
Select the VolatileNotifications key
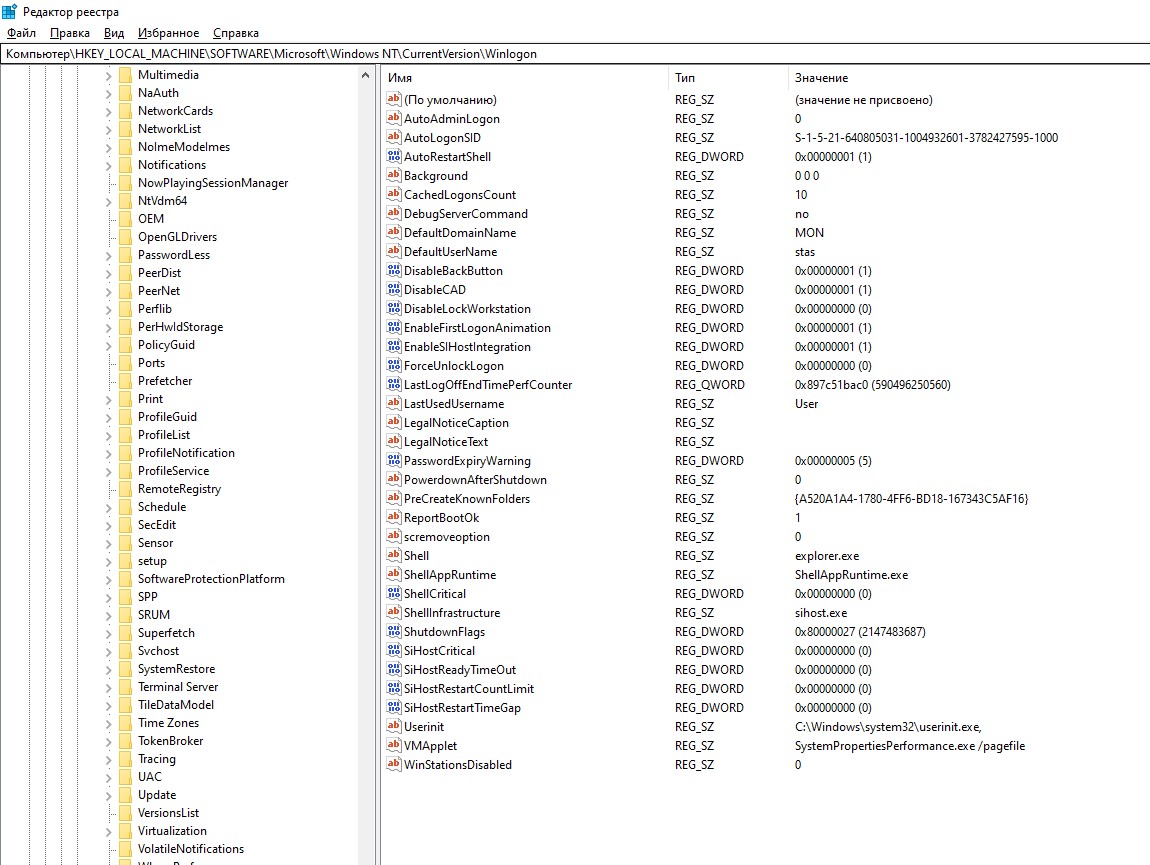[191, 849]
